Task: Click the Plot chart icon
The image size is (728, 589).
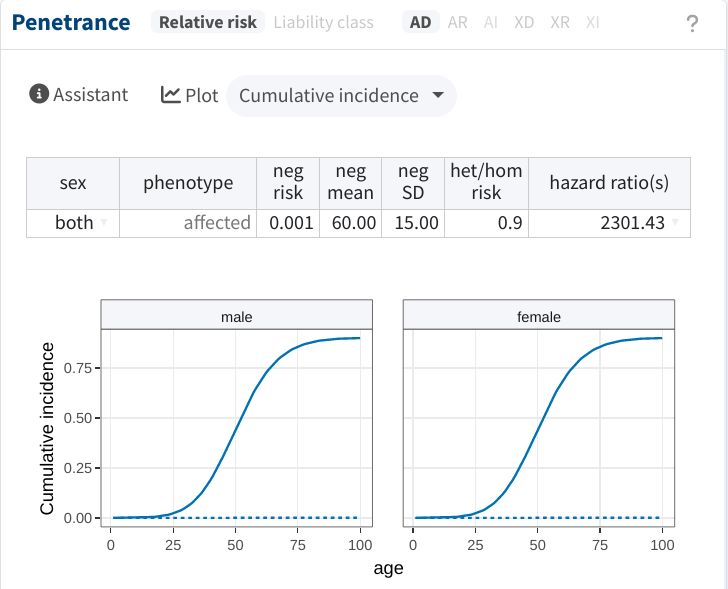Action: (x=170, y=95)
